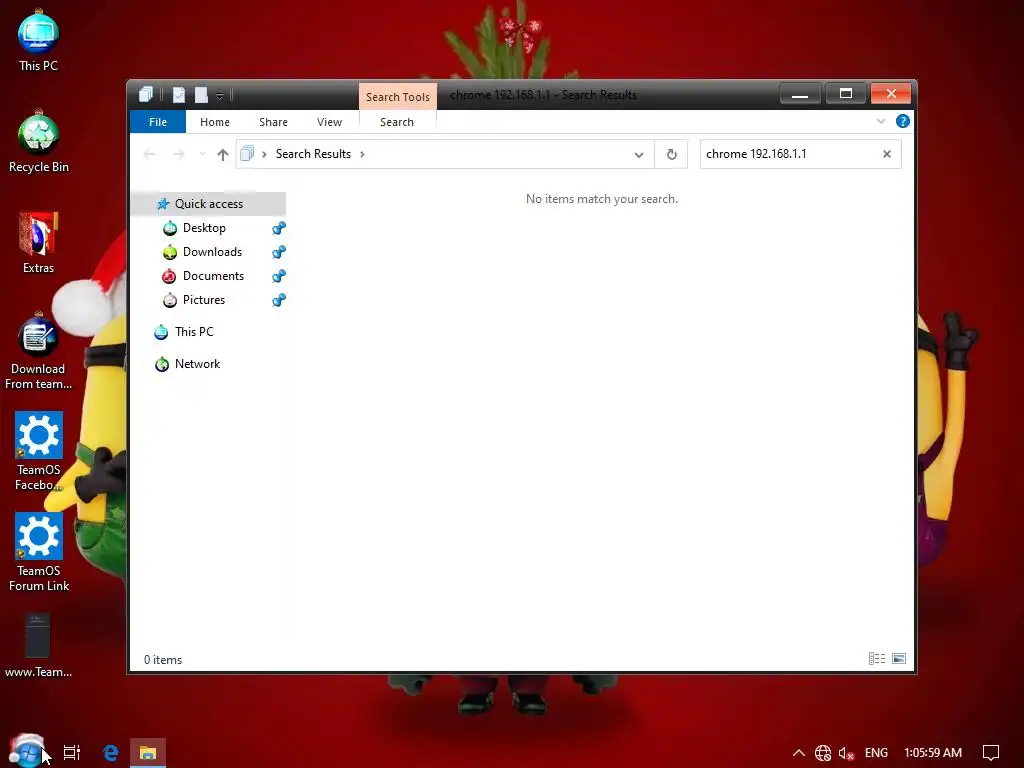Click pin icon beside Desktop
This screenshot has height=768, width=1024.
(x=279, y=228)
